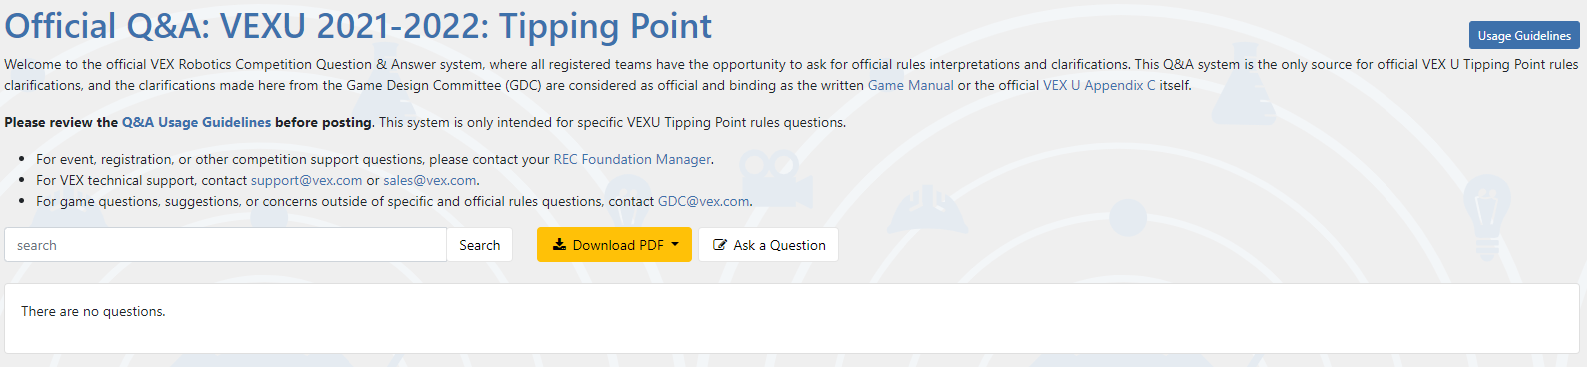Viewport: 1587px width, 367px height.
Task: Open the Usage Guidelines blue button
Action: pyautogui.click(x=1524, y=36)
